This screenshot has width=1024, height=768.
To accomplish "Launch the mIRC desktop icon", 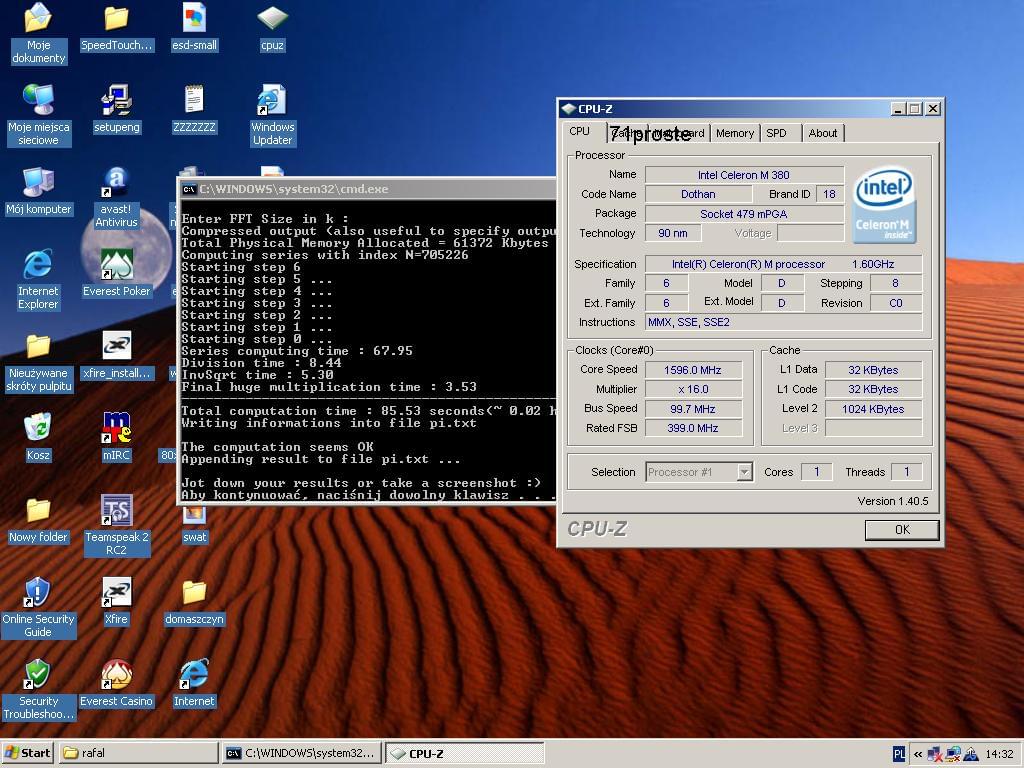I will pos(116,436).
